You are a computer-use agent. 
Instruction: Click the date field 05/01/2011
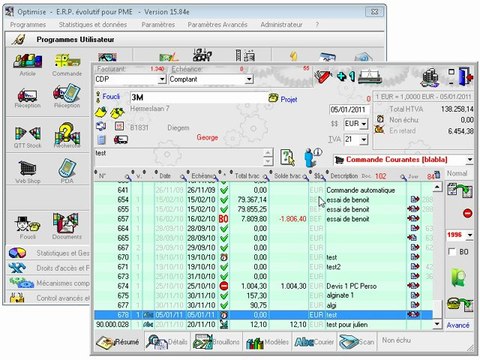pyautogui.click(x=348, y=110)
